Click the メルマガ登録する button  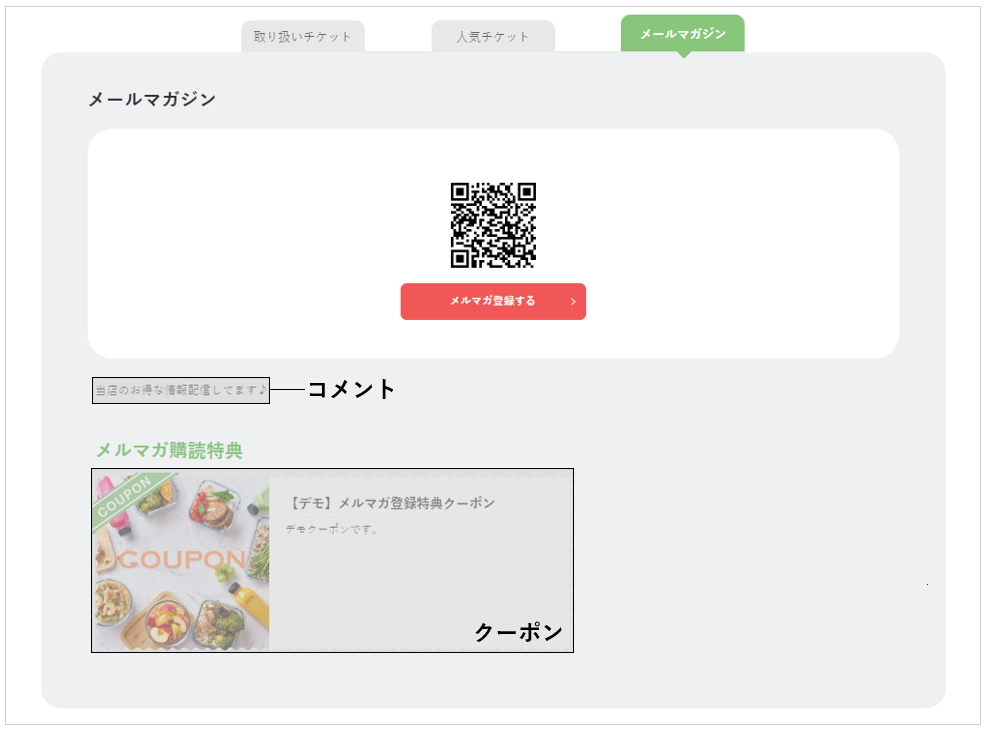(x=493, y=301)
